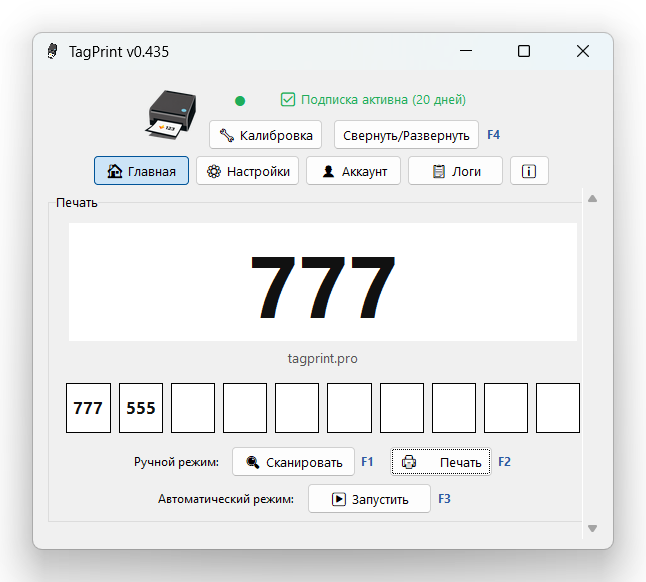The width and height of the screenshot is (646, 582).
Task: Click the large 777 preview area
Action: (x=323, y=282)
